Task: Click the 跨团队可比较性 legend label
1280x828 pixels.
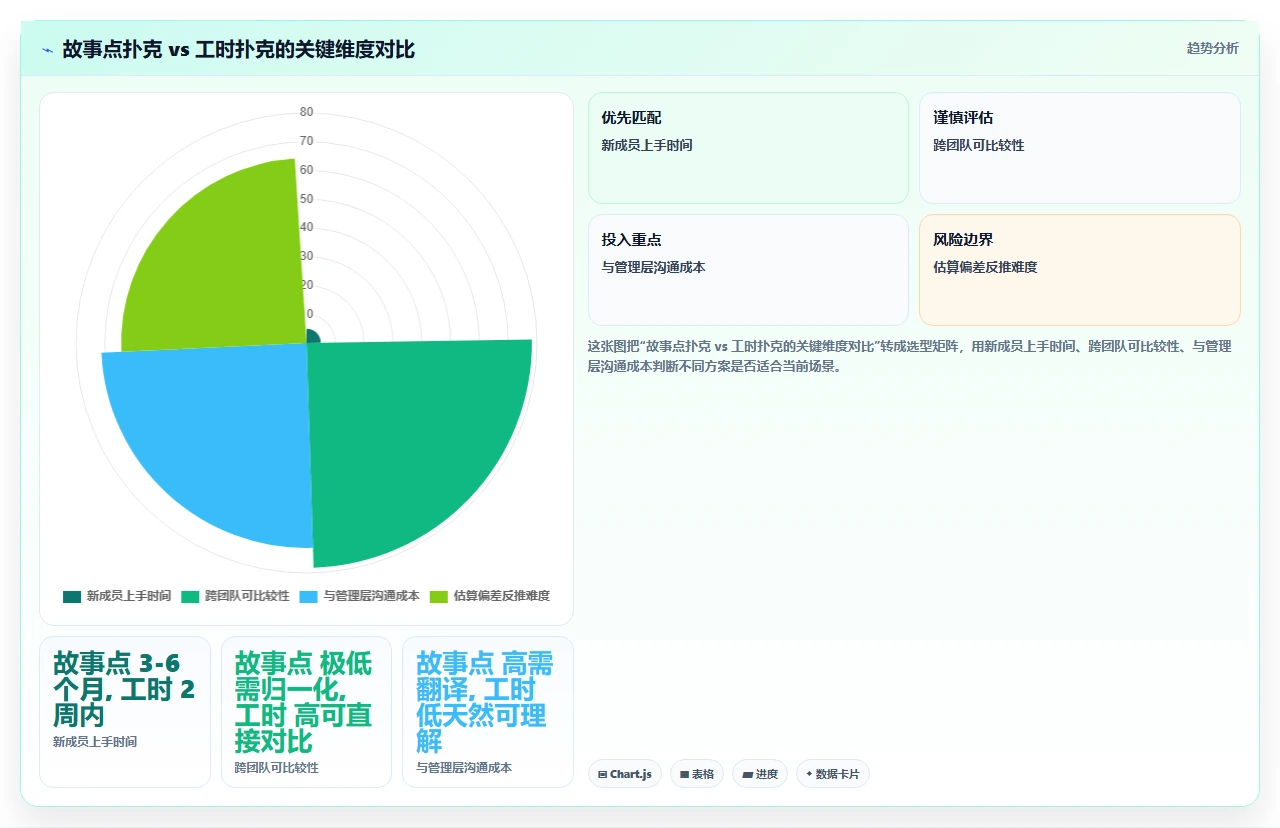Action: click(247, 596)
